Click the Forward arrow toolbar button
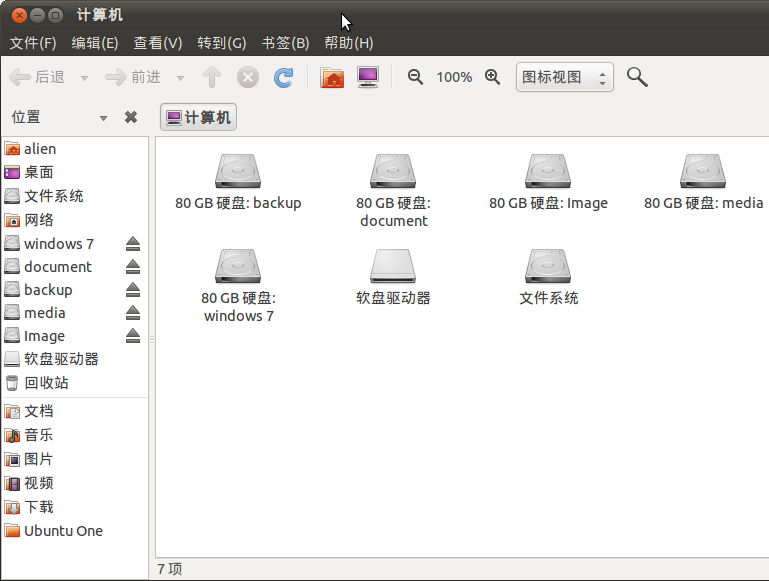 click(133, 77)
